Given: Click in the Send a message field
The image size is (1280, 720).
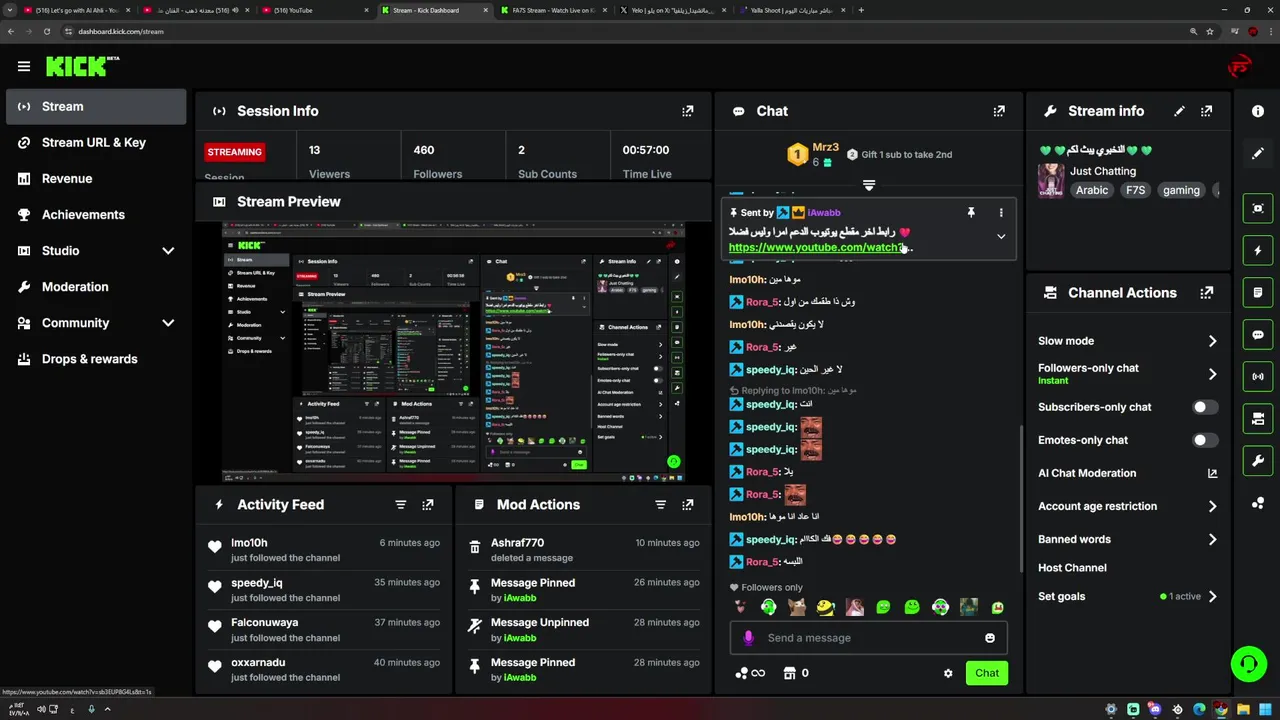Looking at the screenshot, I should 868,638.
